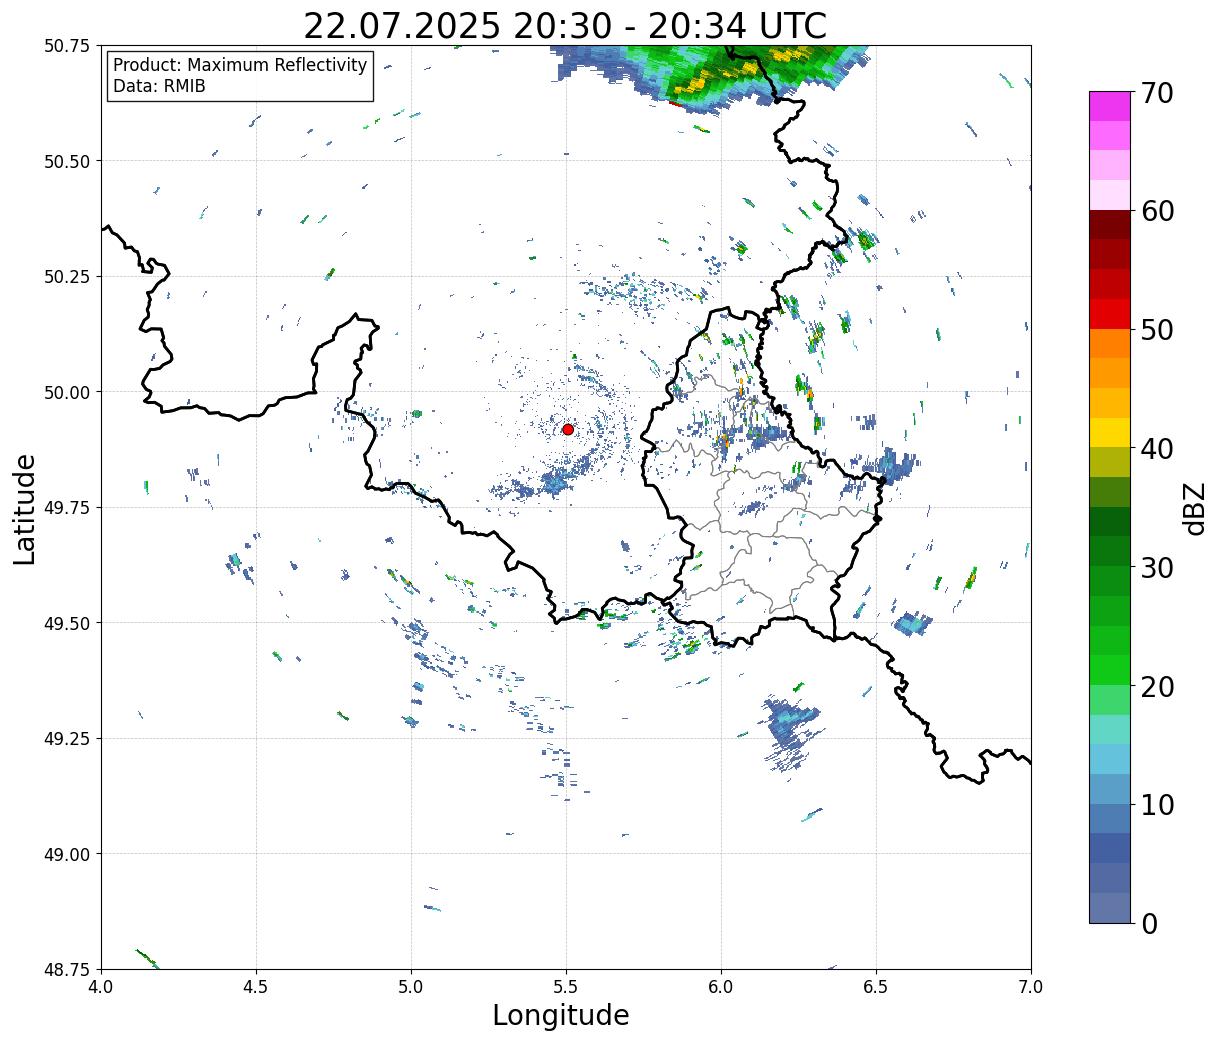Viewport: 1219px width, 1040px height.
Task: Click longitude tick label 4.0
Action: point(101,986)
